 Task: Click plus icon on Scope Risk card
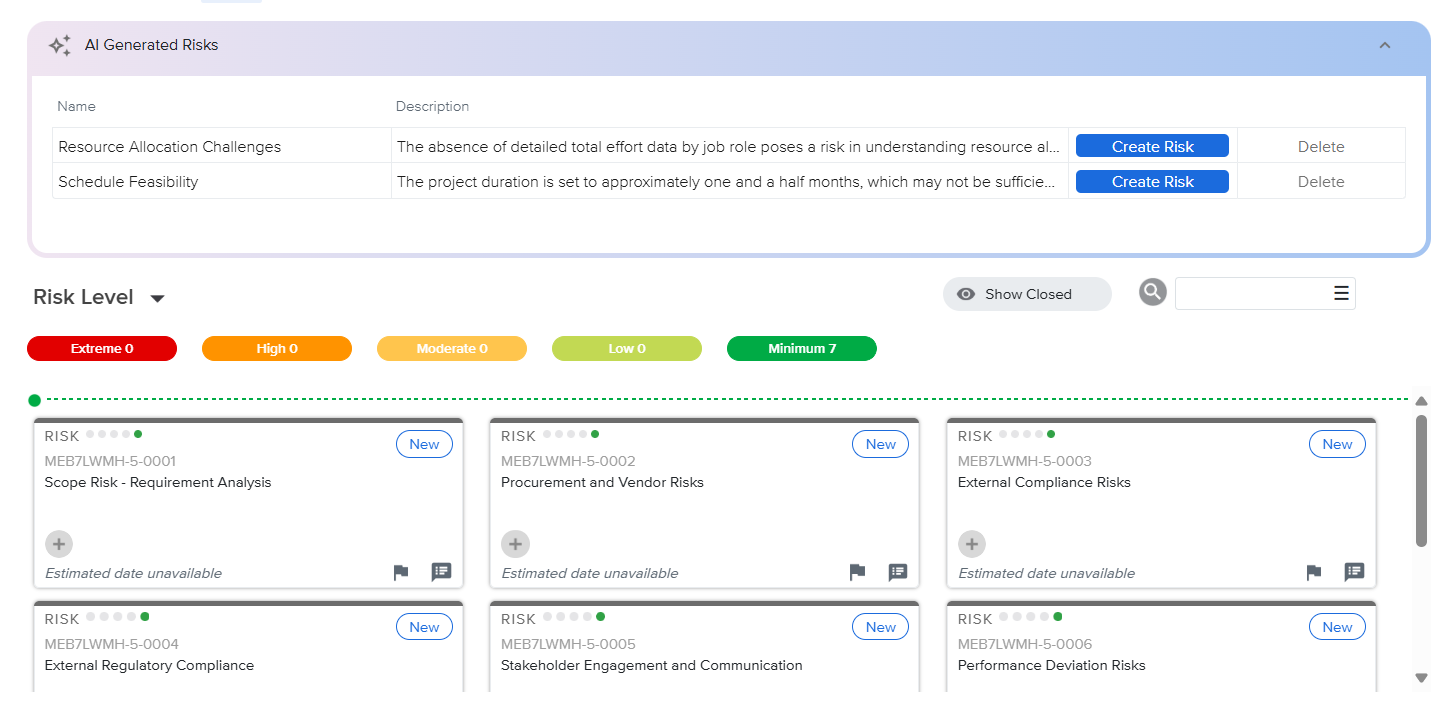tap(59, 544)
